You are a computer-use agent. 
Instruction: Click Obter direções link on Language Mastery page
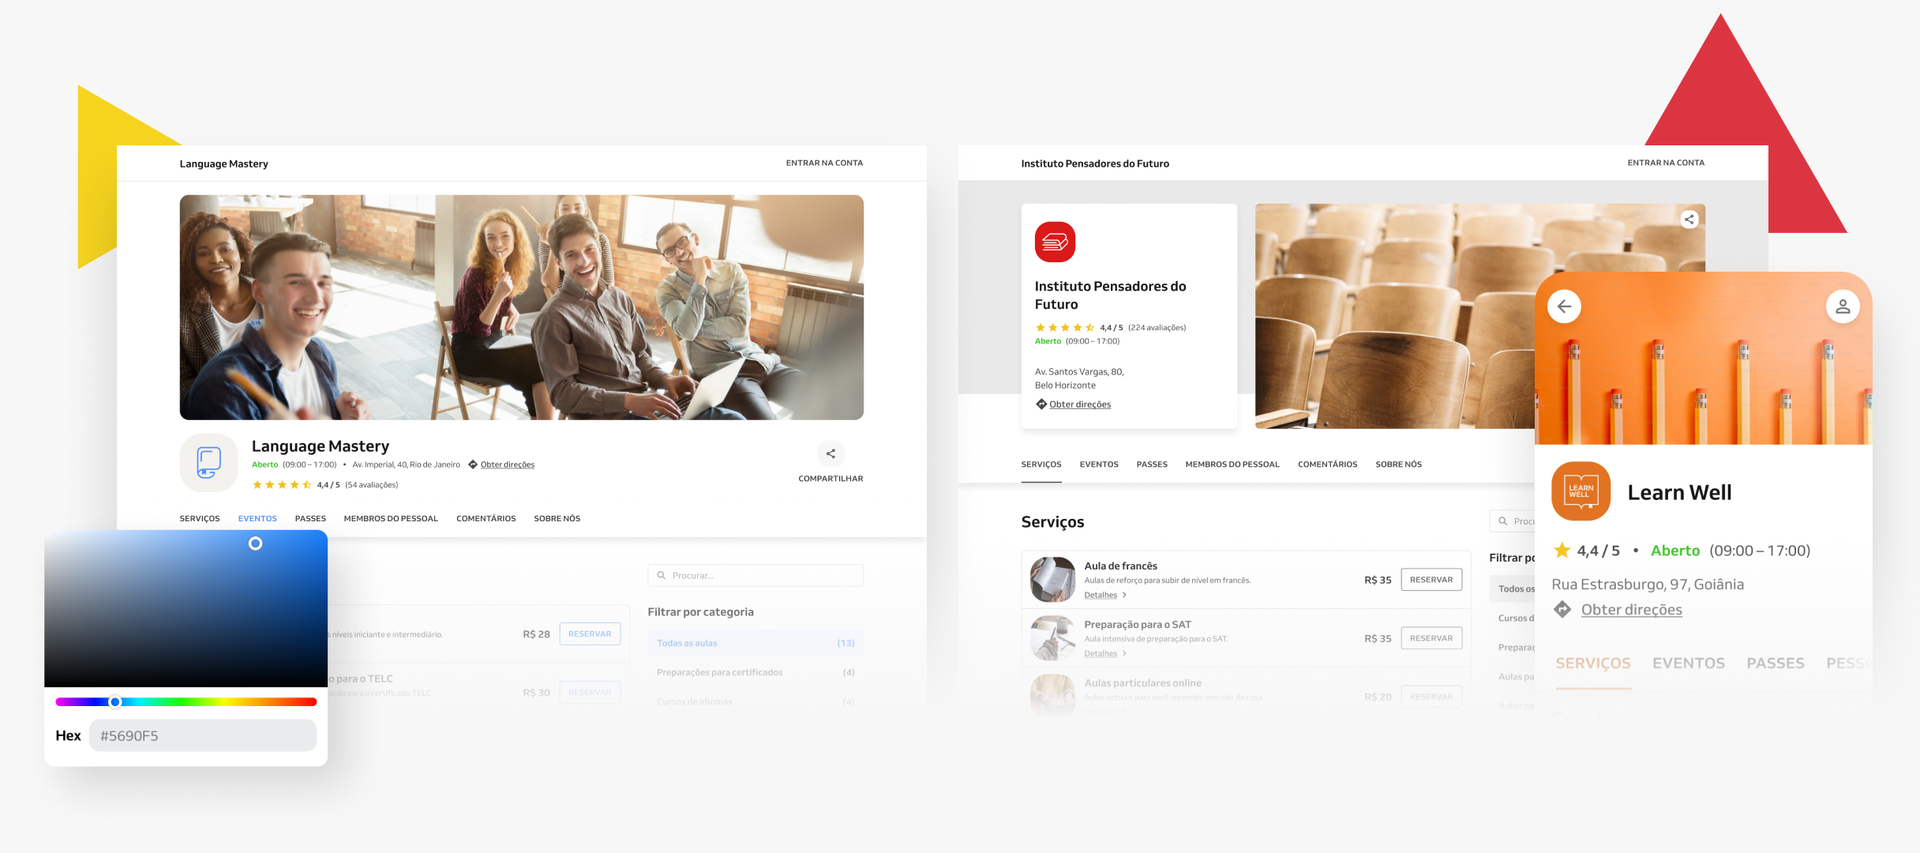click(x=507, y=465)
